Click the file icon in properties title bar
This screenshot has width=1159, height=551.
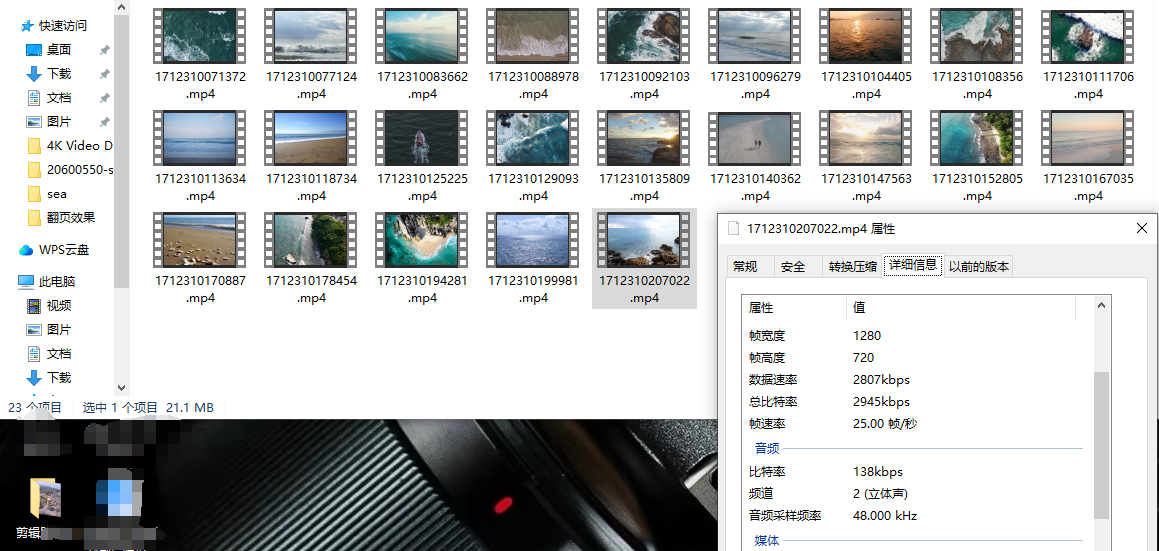(x=734, y=229)
